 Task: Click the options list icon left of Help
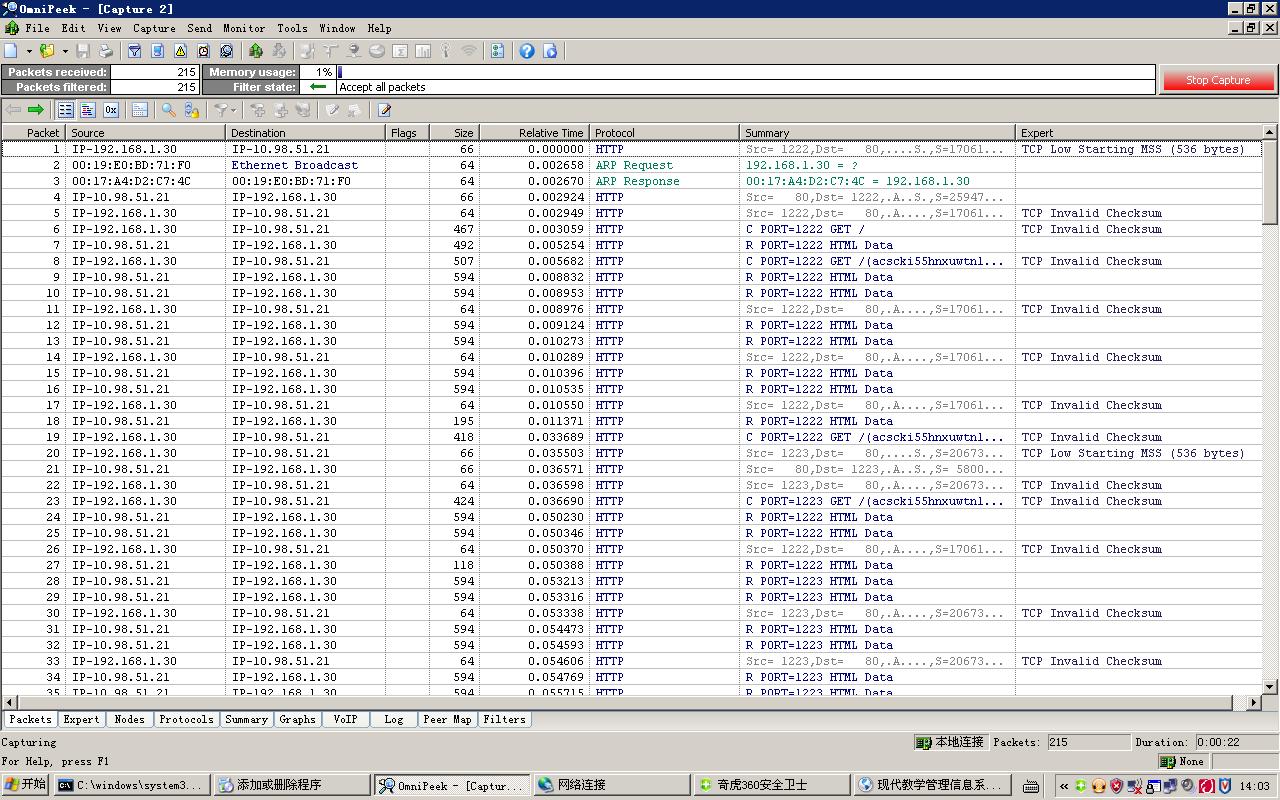pos(497,50)
